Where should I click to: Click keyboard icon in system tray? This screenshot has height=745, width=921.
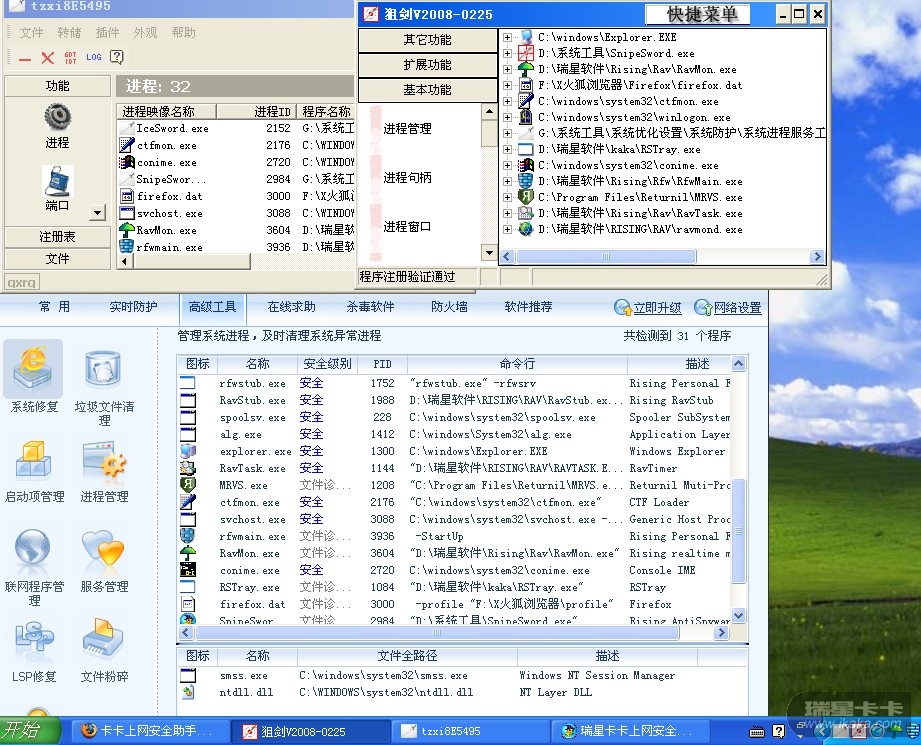pos(757,731)
